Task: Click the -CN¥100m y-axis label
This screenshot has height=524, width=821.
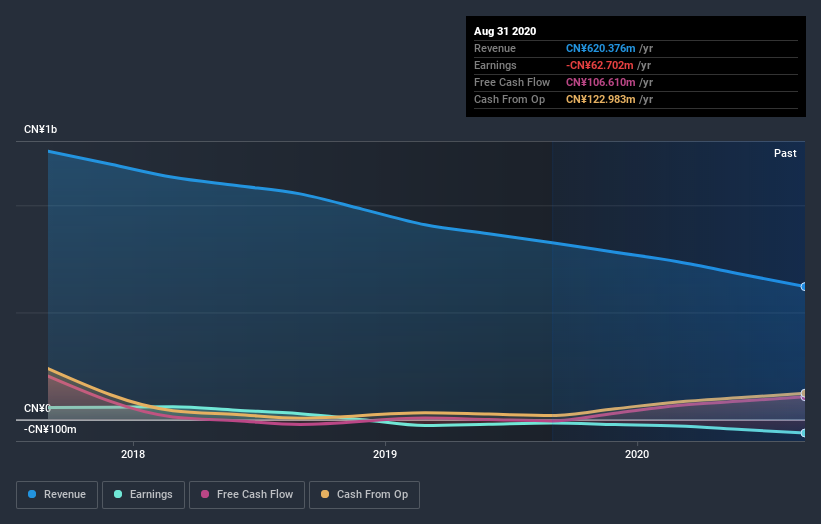Action: point(50,429)
